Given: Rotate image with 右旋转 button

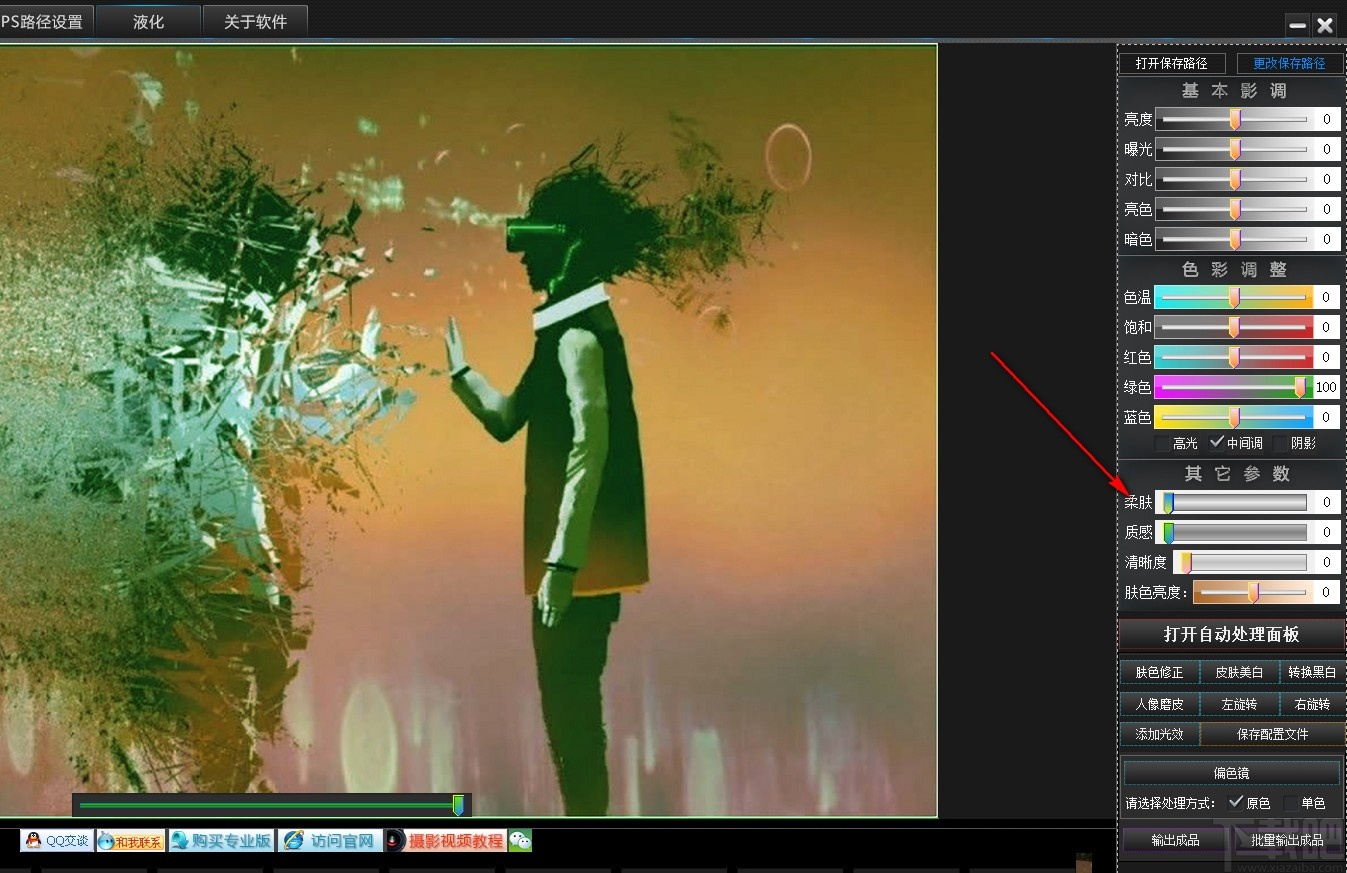Looking at the screenshot, I should [1311, 704].
